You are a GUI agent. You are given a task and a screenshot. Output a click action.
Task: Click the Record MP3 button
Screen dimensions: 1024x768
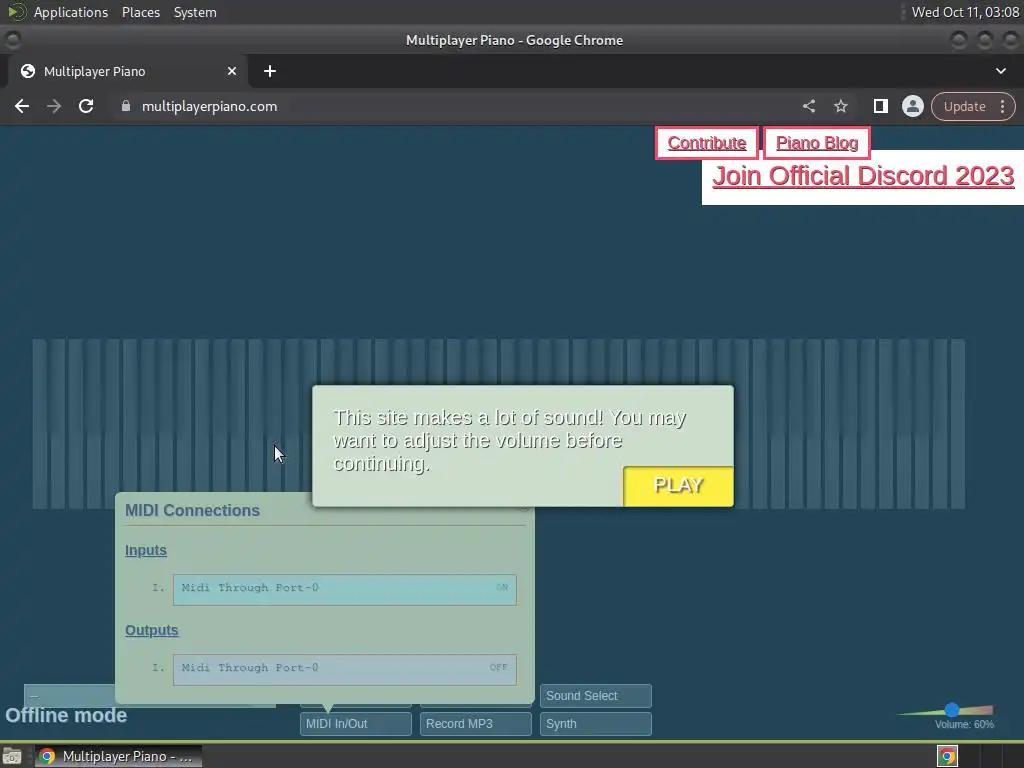[x=475, y=724]
